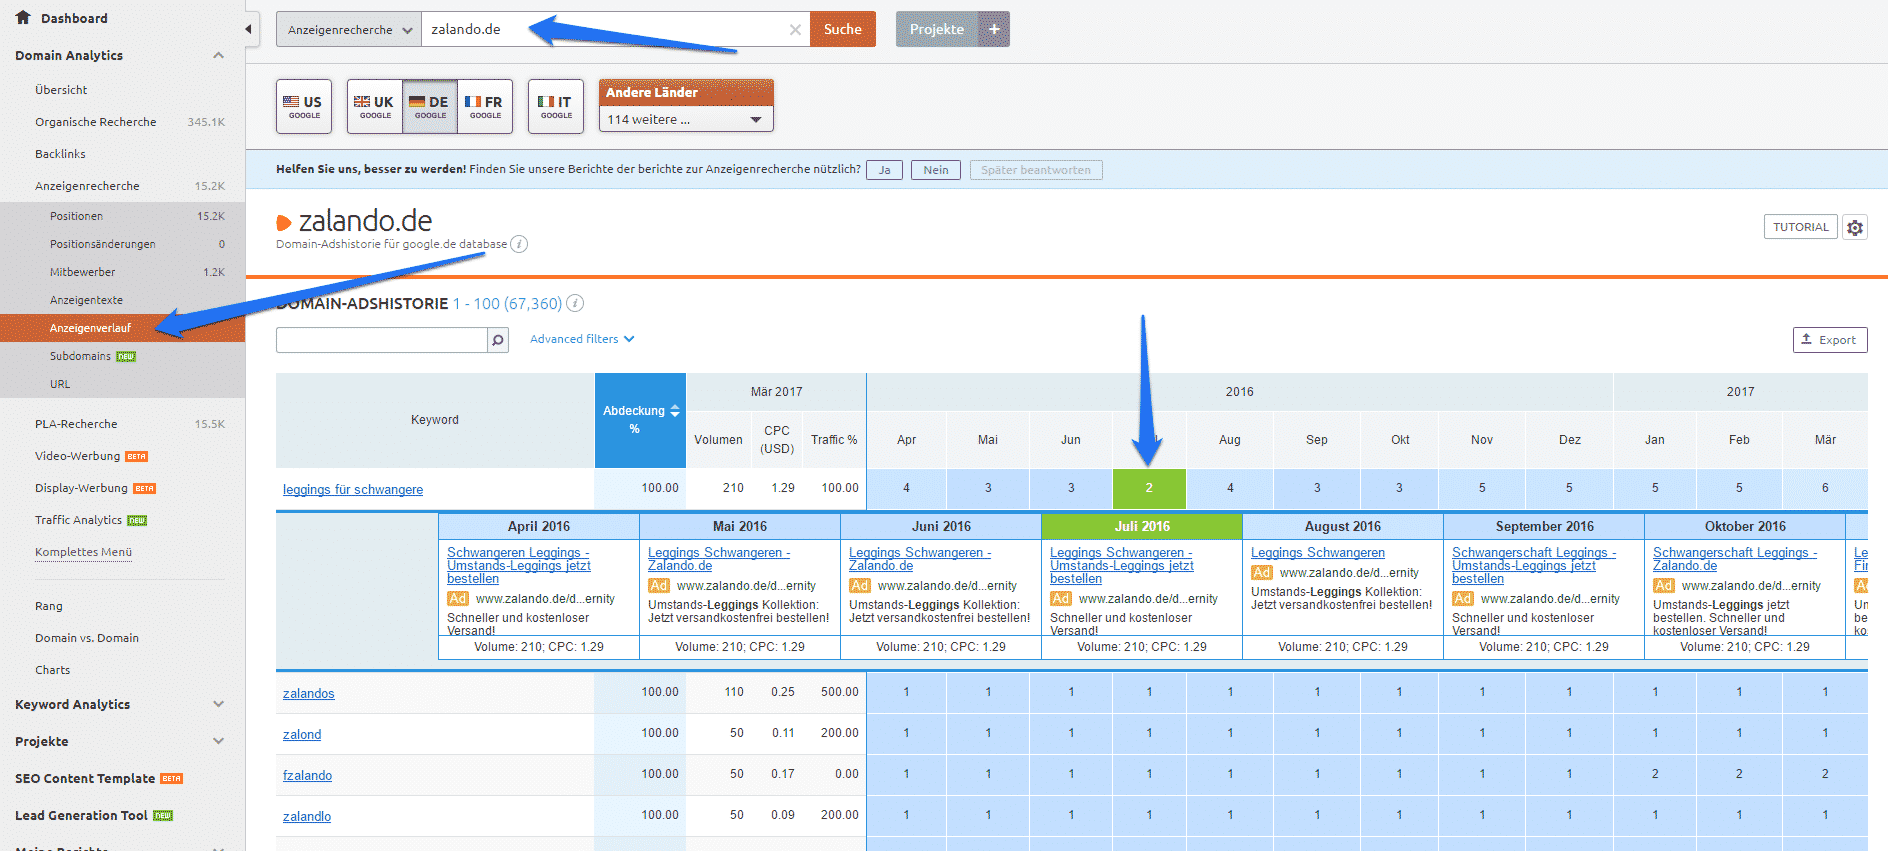Open Subdomains submenu item
Screen dimensions: 1888x851
[x=80, y=356]
